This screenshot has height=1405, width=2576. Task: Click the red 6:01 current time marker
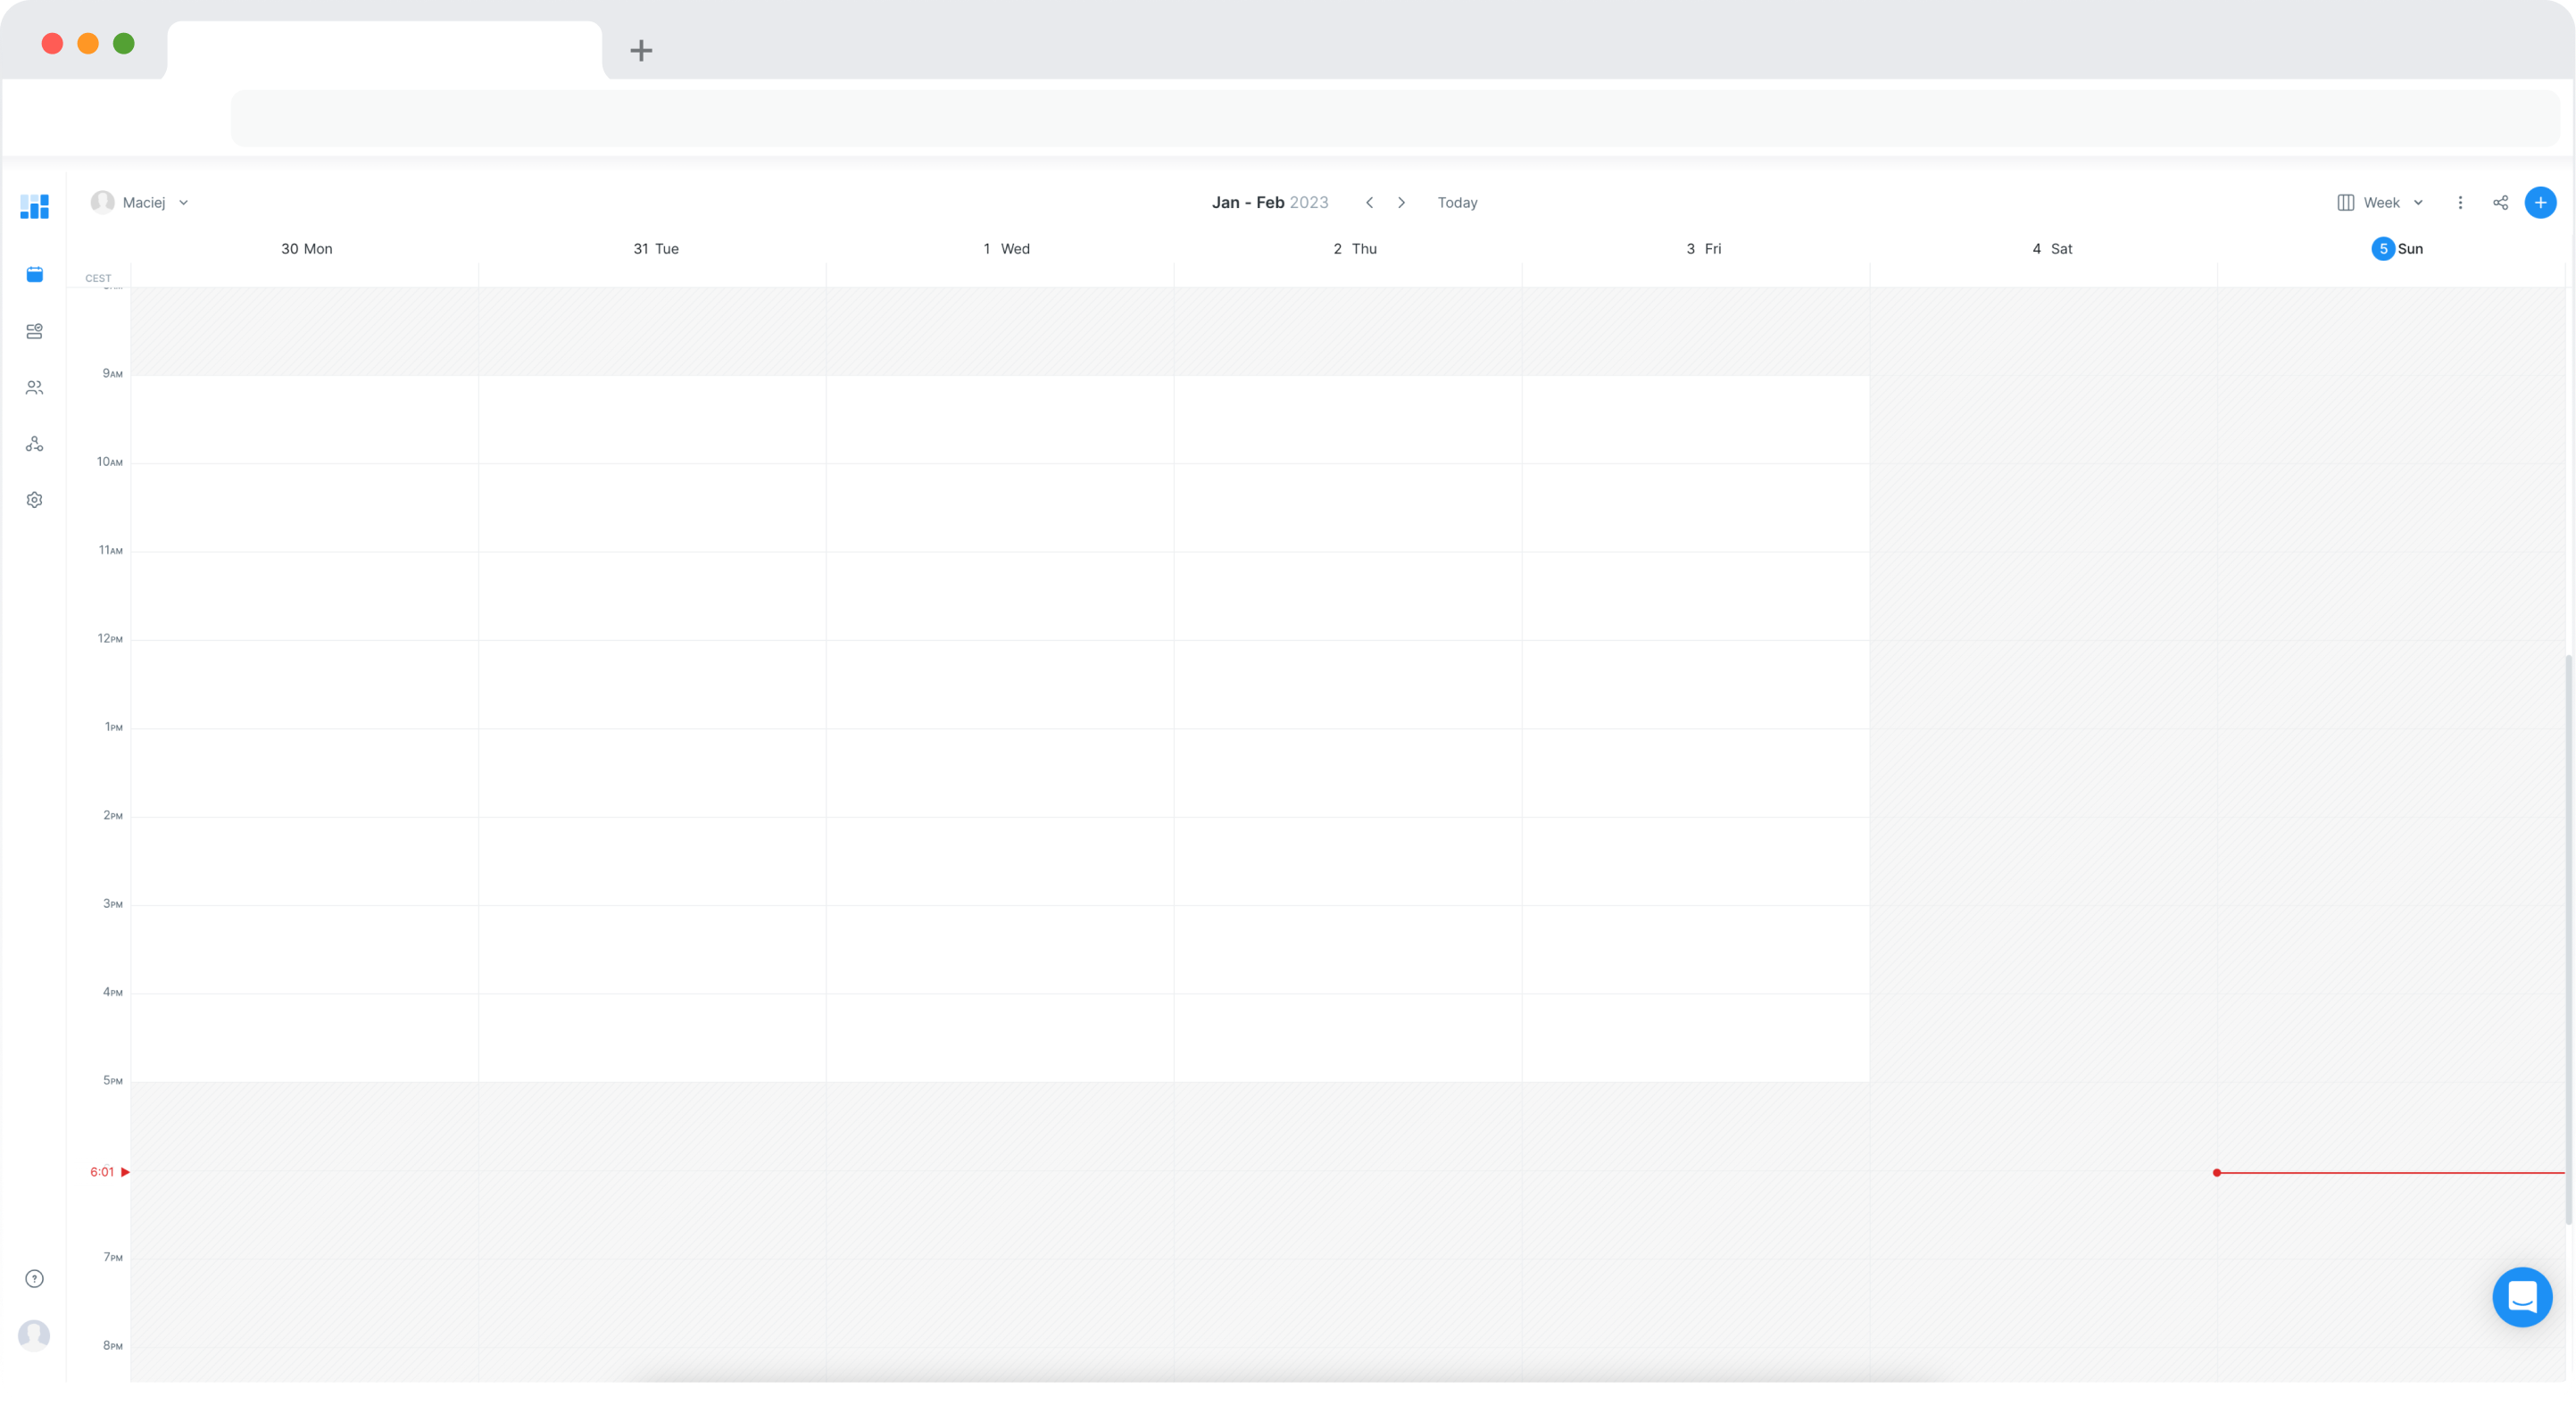point(109,1172)
